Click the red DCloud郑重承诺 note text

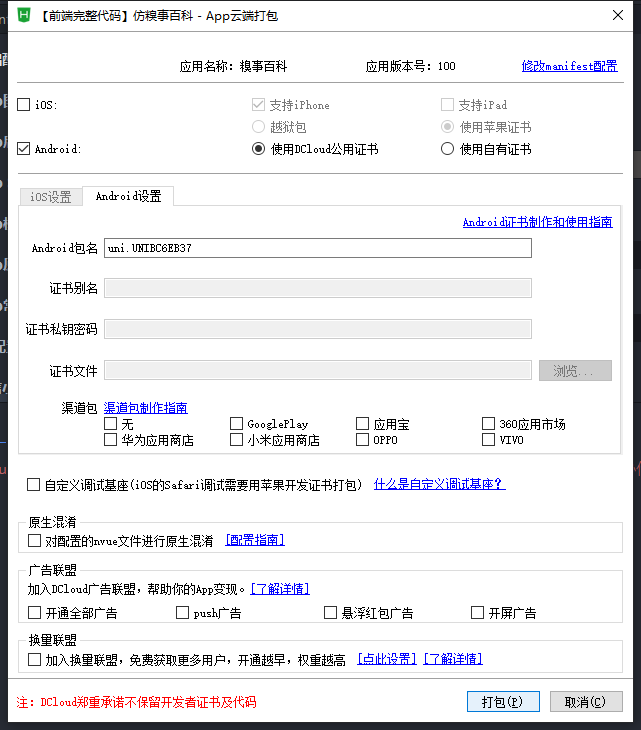point(136,702)
